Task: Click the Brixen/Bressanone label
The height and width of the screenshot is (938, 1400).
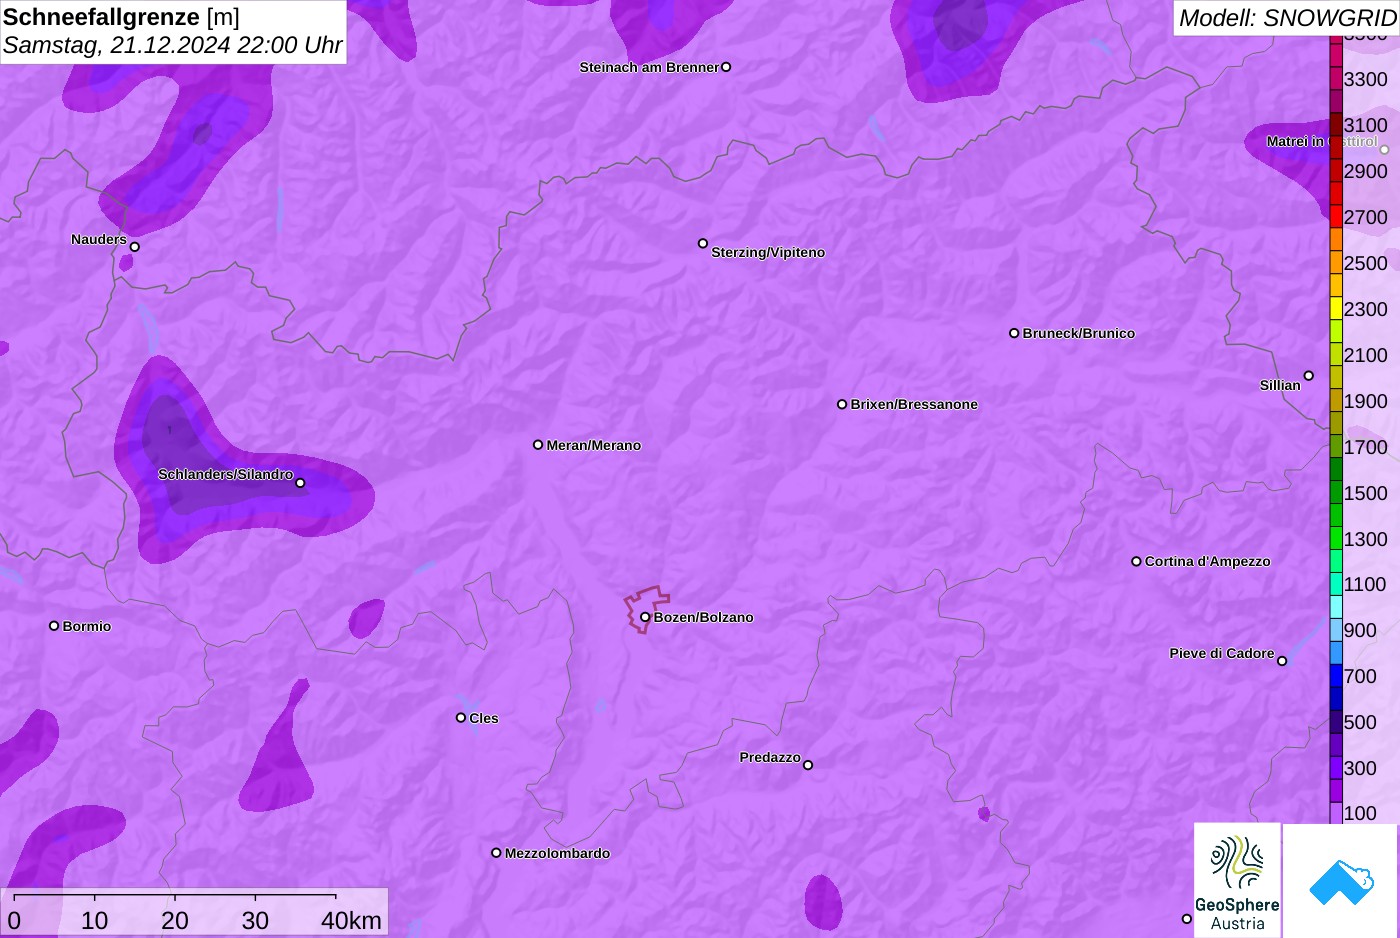Action: point(914,404)
